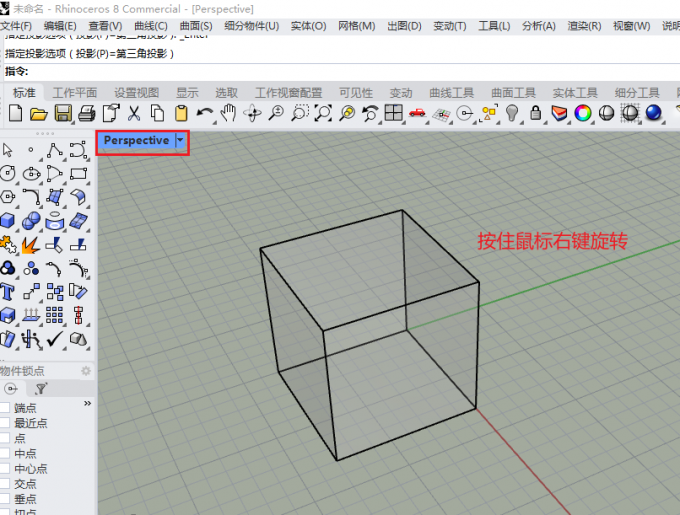
Task: Click the New file icon
Action: [x=16, y=114]
